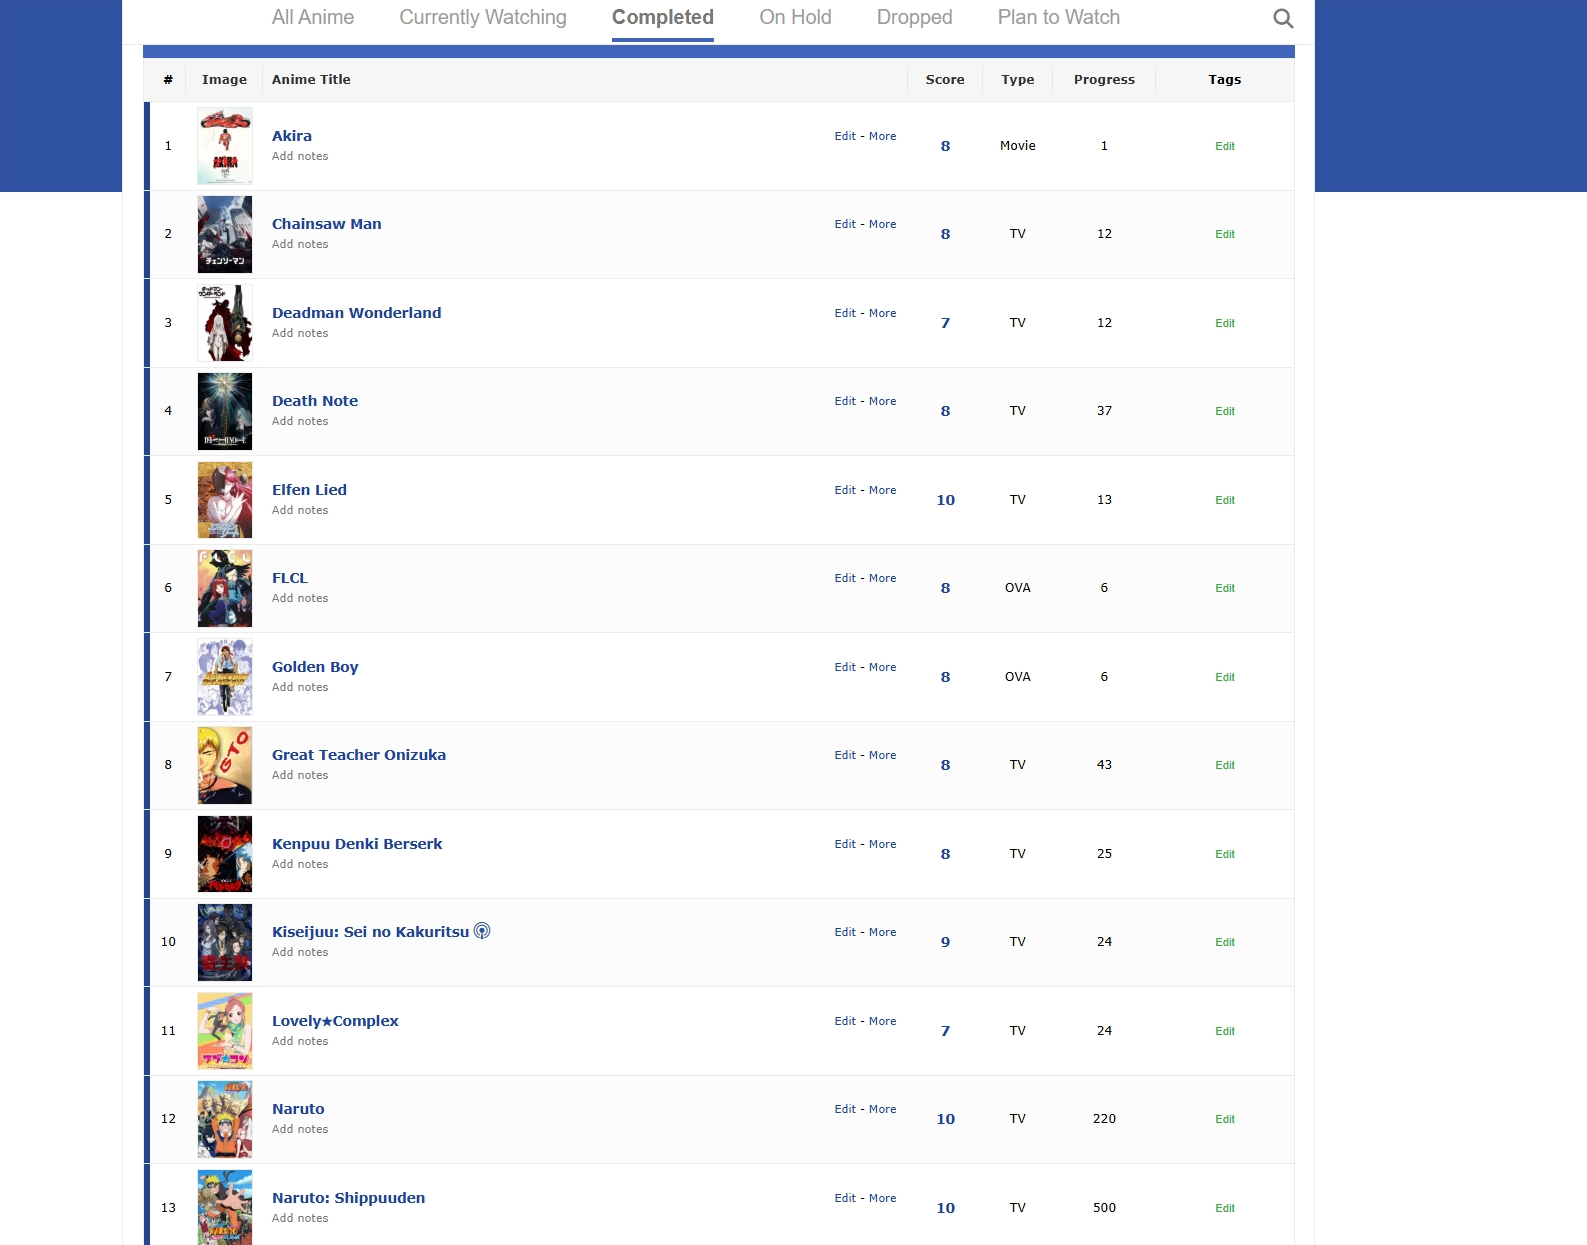1587x1245 pixels.
Task: Open the Great Teacher Onizuka title link
Action: coord(359,755)
